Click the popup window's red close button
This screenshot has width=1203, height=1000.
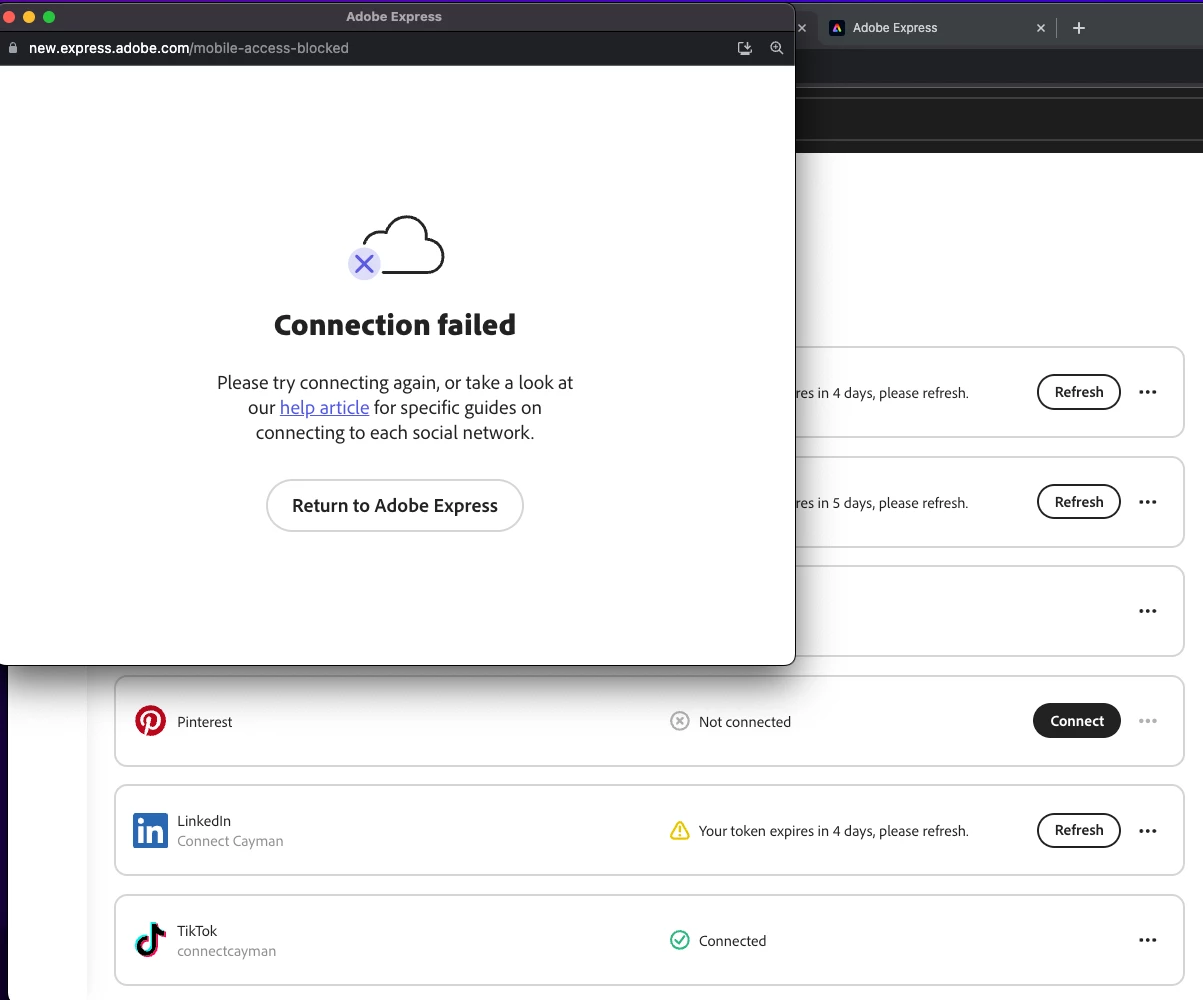click(x=10, y=17)
